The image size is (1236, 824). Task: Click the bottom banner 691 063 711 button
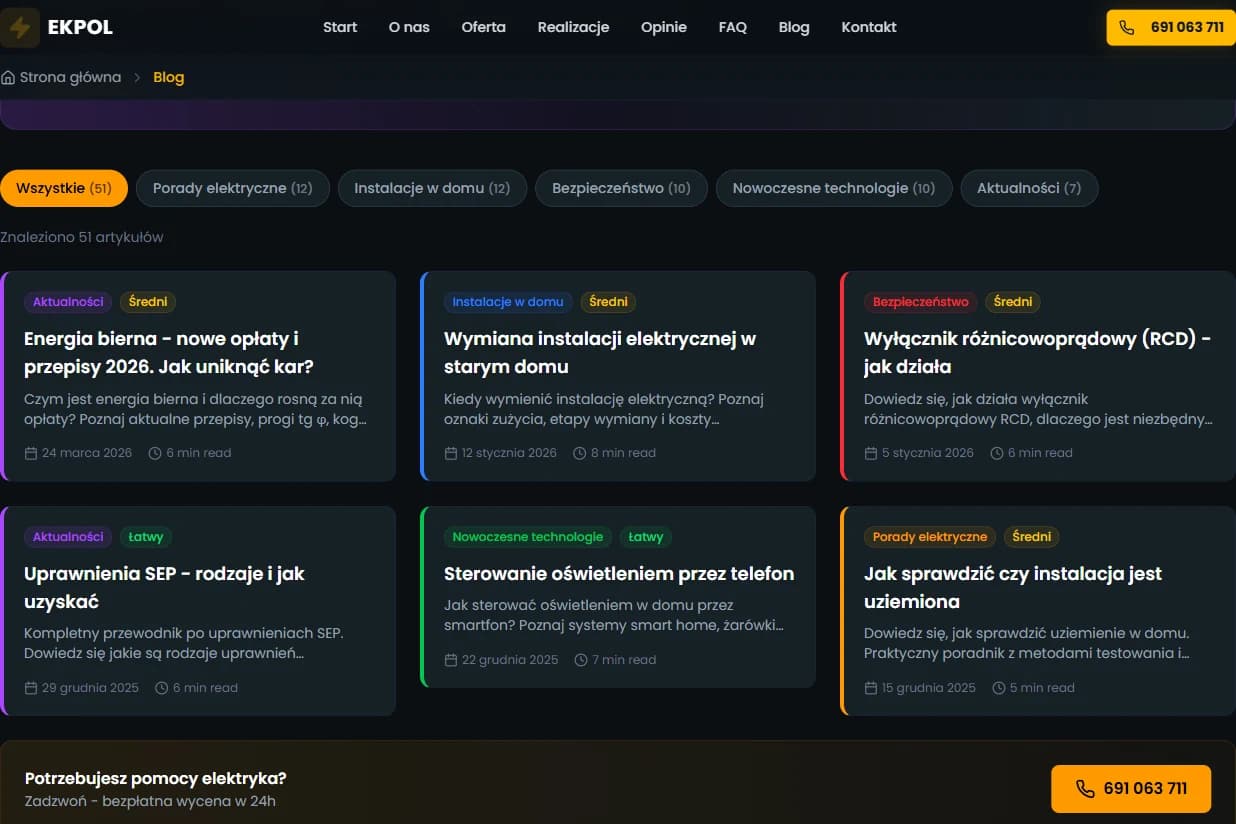(1131, 789)
